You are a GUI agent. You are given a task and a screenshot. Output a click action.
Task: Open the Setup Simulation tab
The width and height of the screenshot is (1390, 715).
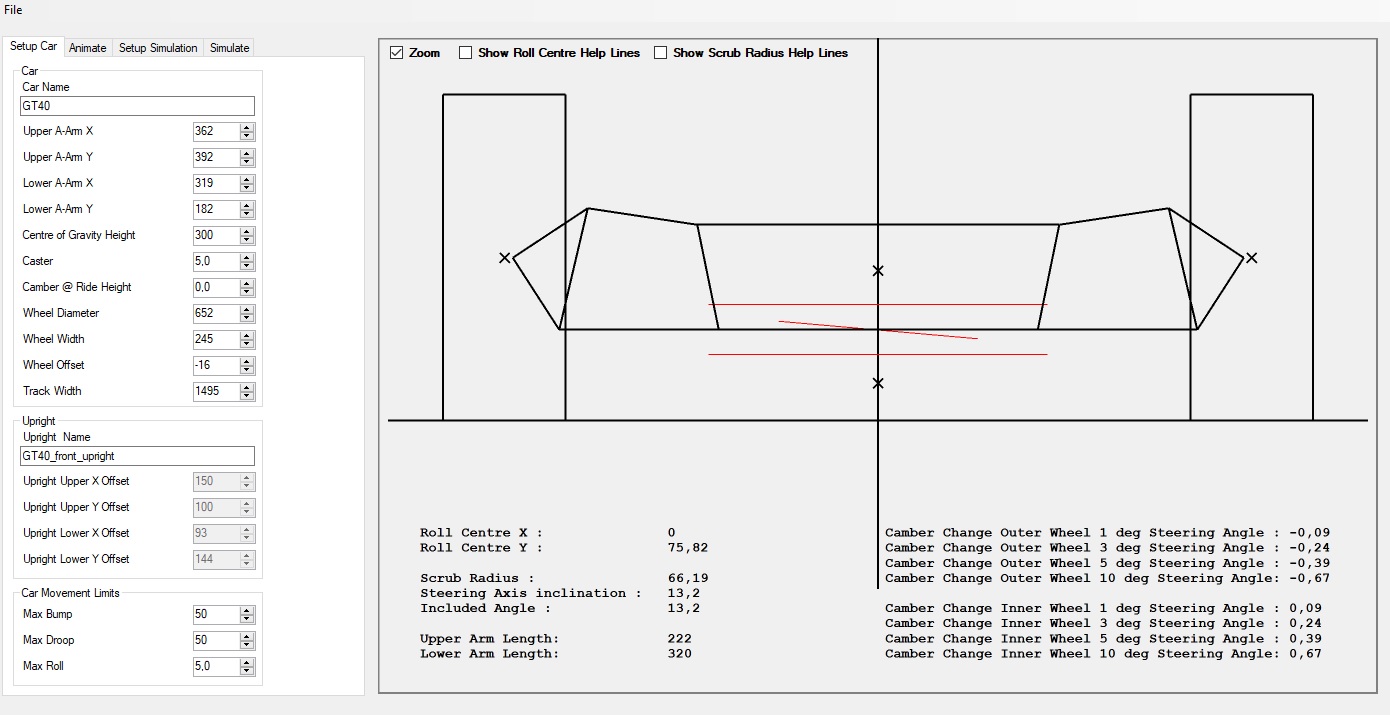[158, 48]
